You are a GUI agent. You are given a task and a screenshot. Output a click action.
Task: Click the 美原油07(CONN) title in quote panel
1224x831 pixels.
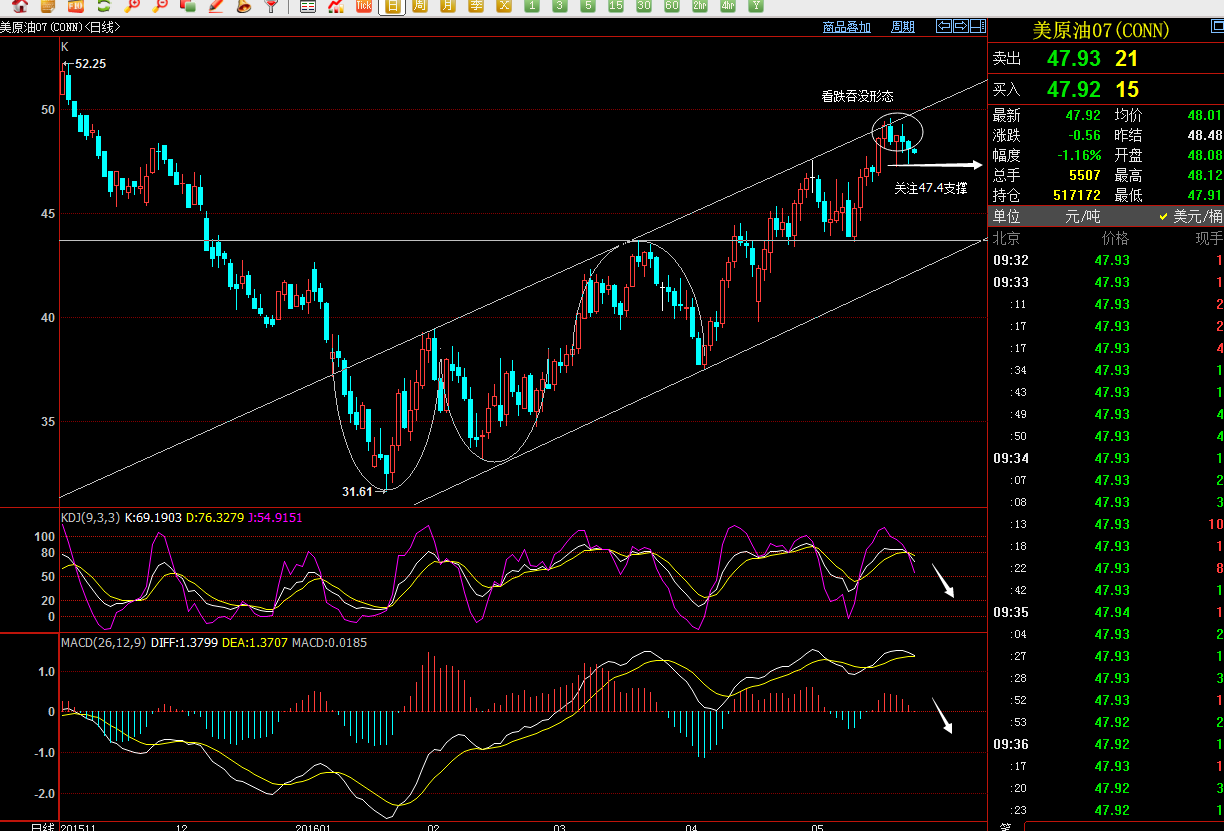[x=1100, y=31]
